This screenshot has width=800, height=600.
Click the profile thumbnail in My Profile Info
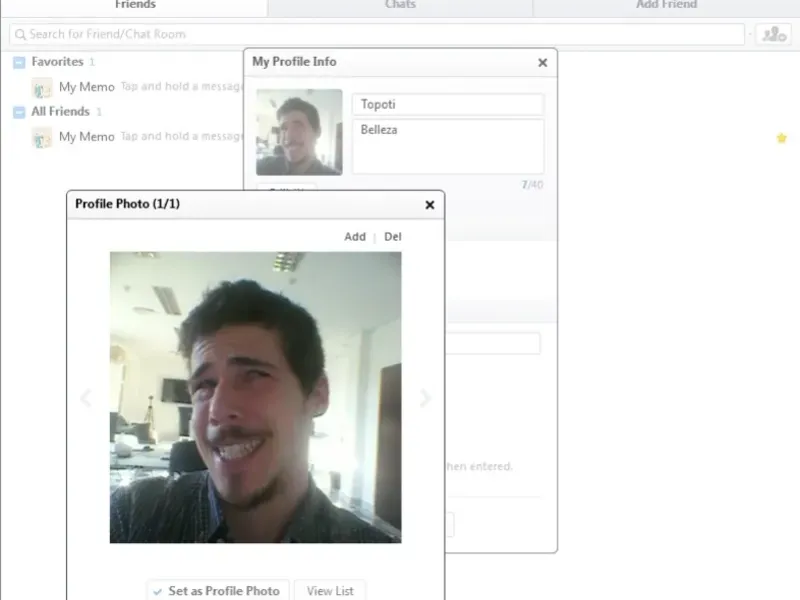[x=299, y=132]
